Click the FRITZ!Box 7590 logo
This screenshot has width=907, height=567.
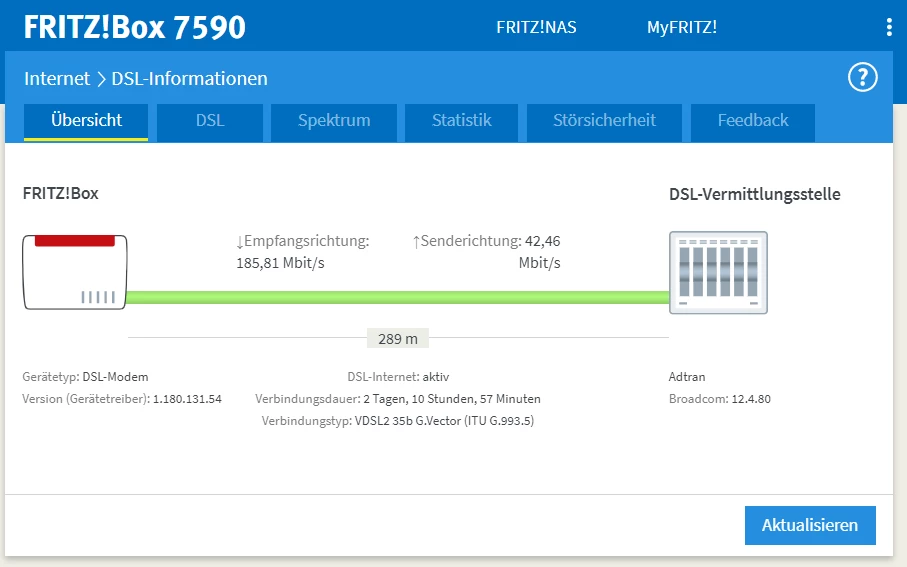pyautogui.click(x=135, y=27)
